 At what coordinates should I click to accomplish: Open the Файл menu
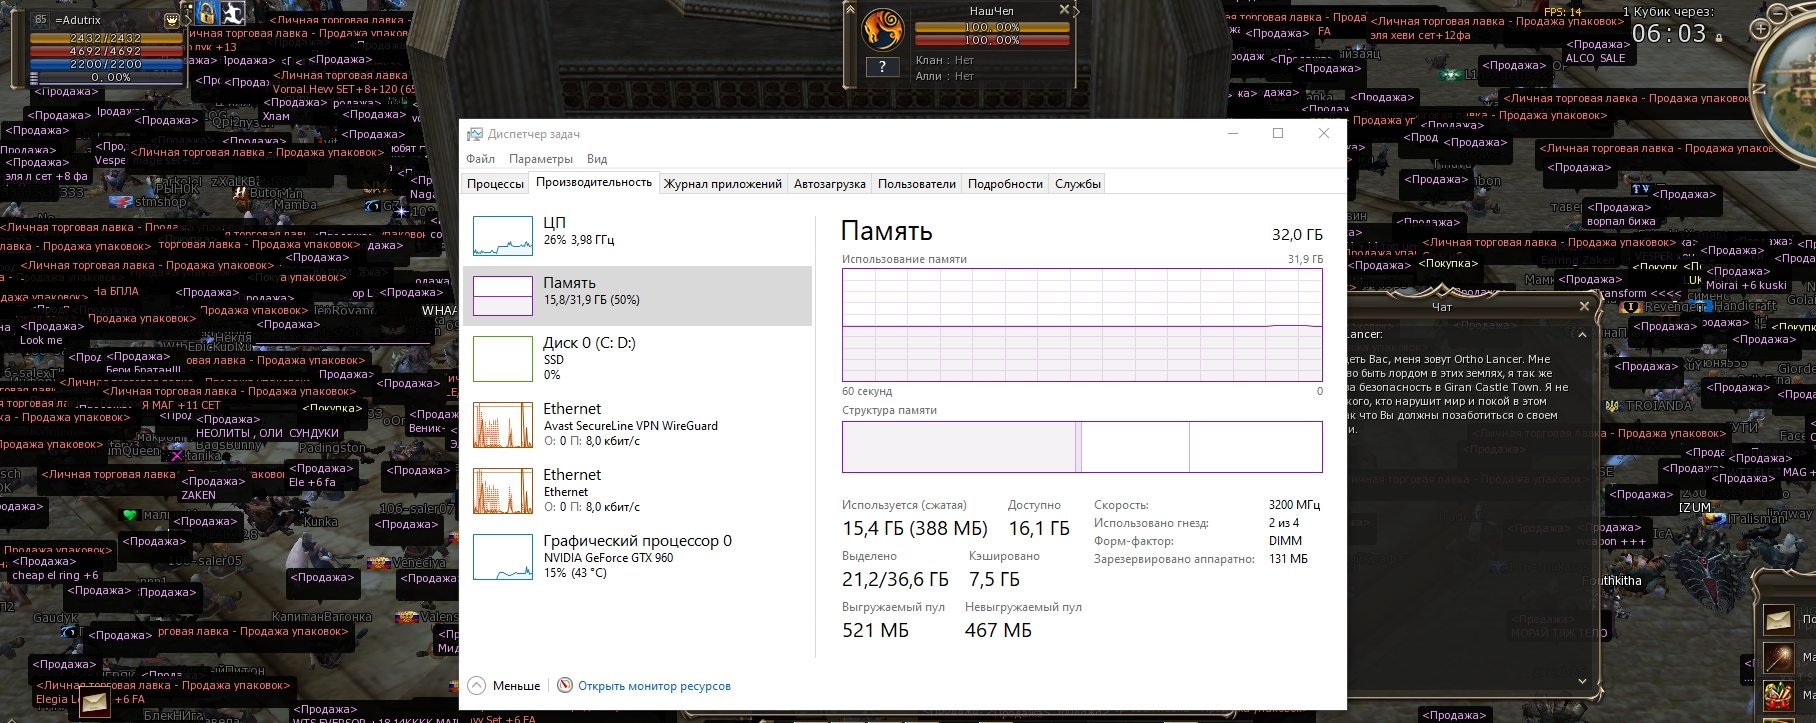point(480,158)
